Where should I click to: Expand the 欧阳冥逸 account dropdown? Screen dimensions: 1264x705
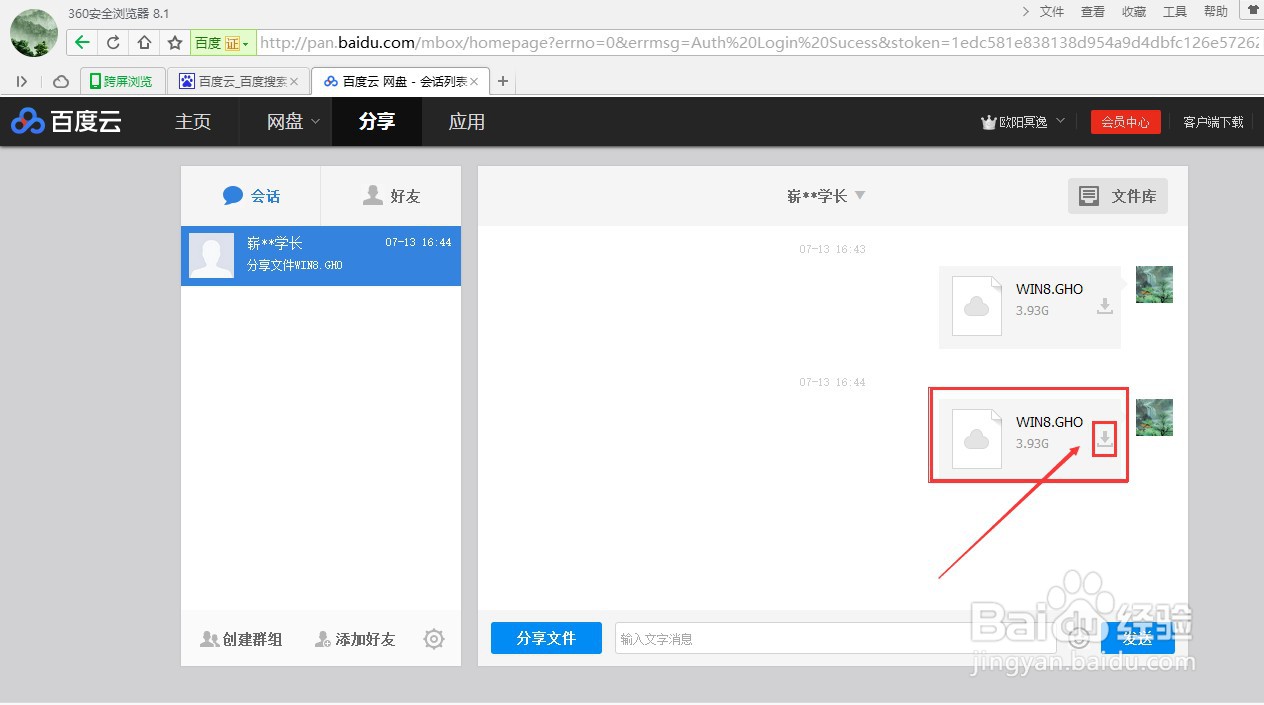[1060, 121]
